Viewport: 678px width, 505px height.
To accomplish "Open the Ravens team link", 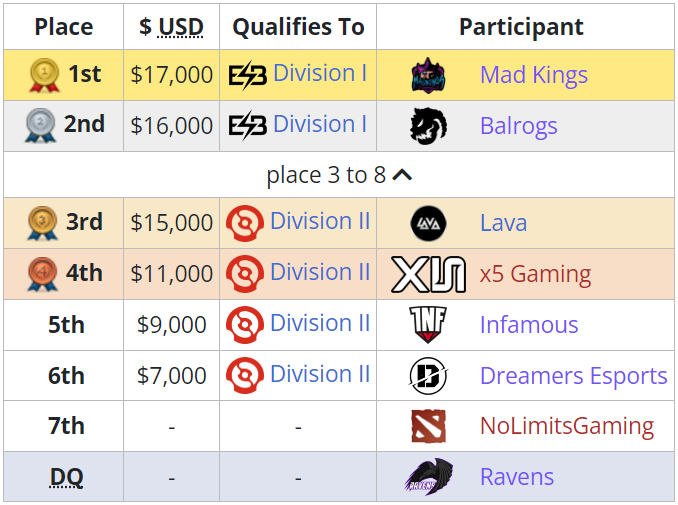I will tap(516, 477).
